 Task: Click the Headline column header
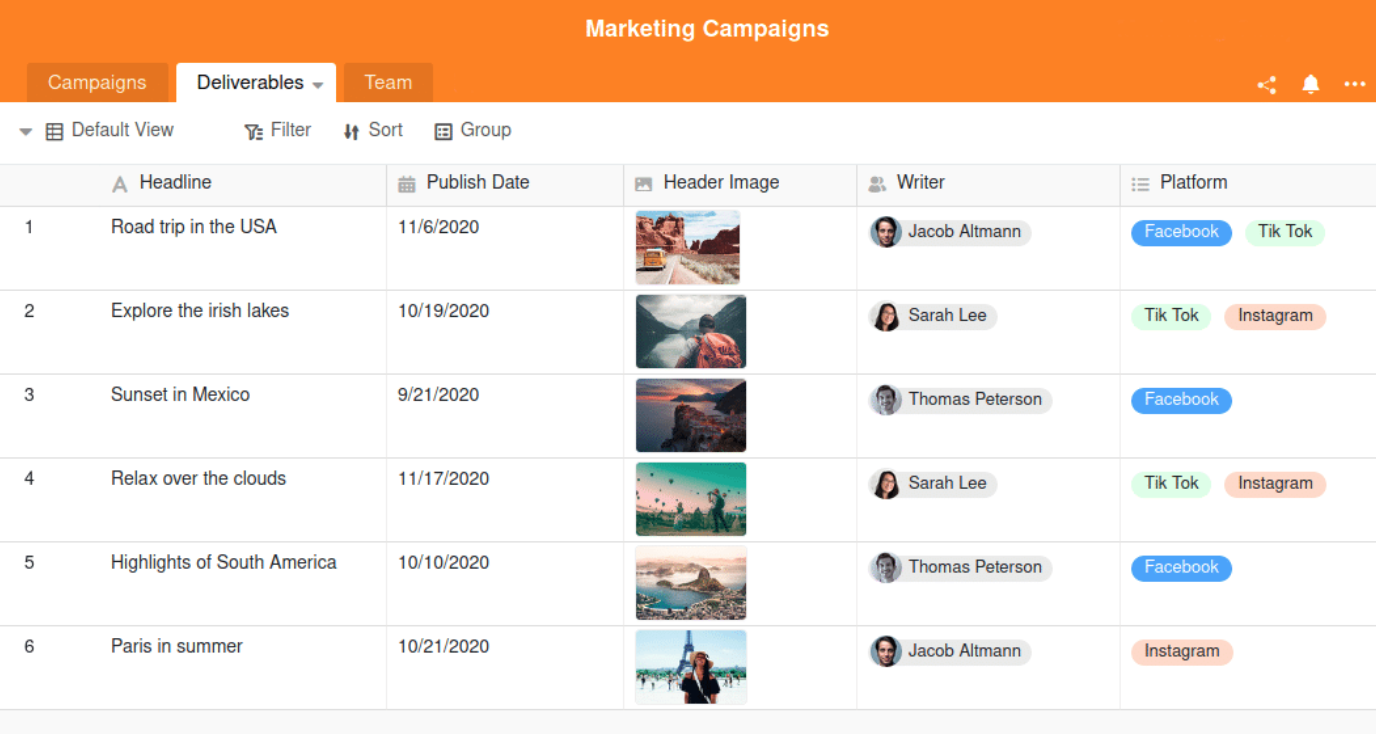(x=175, y=183)
